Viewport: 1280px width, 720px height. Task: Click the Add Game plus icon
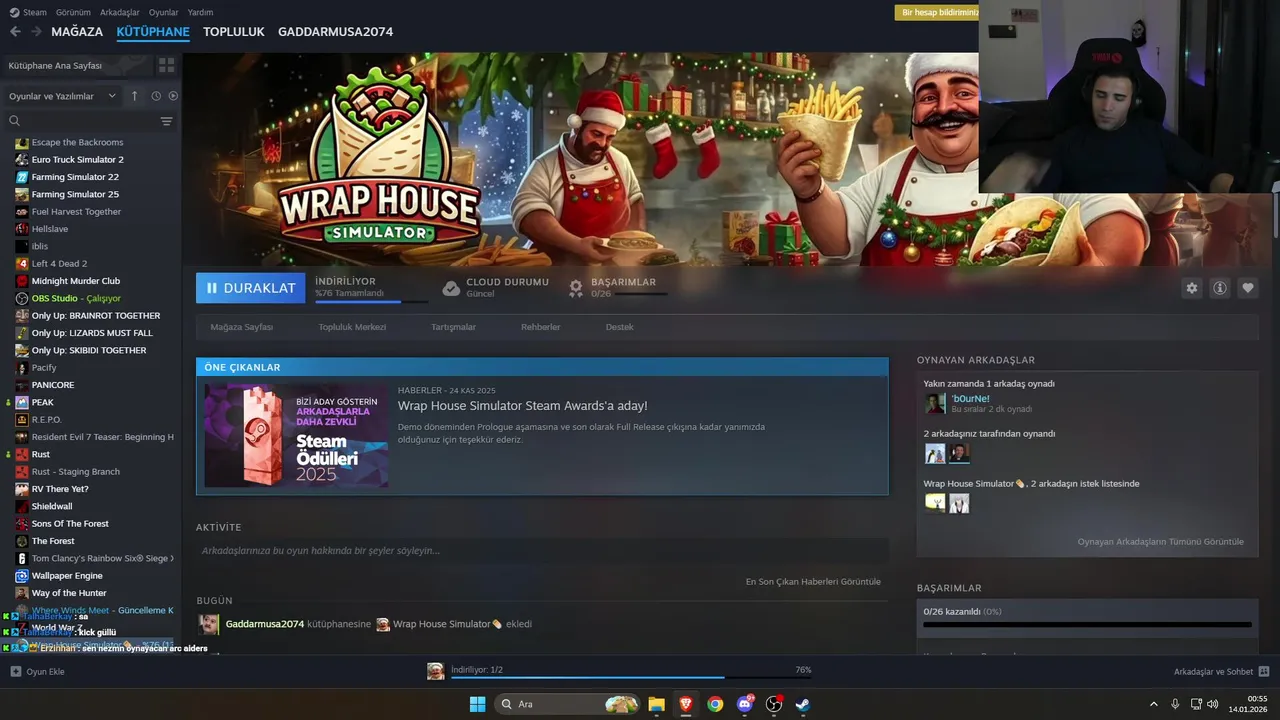(x=15, y=672)
